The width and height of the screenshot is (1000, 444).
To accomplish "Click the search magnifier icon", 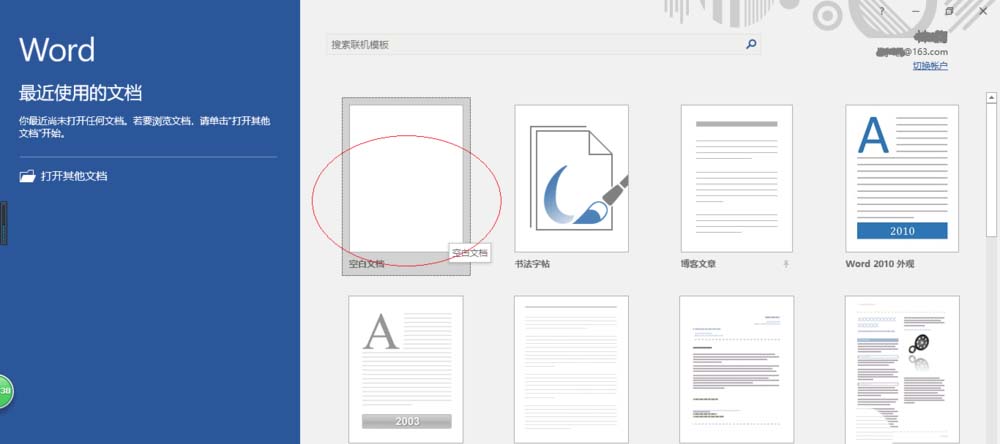I will 751,44.
